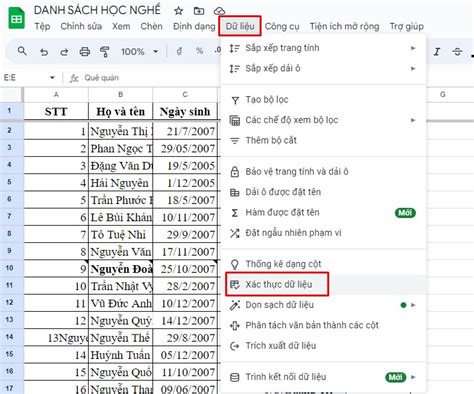Expand Trình kết nối dữ liệu submenu arrow

coord(413,377)
